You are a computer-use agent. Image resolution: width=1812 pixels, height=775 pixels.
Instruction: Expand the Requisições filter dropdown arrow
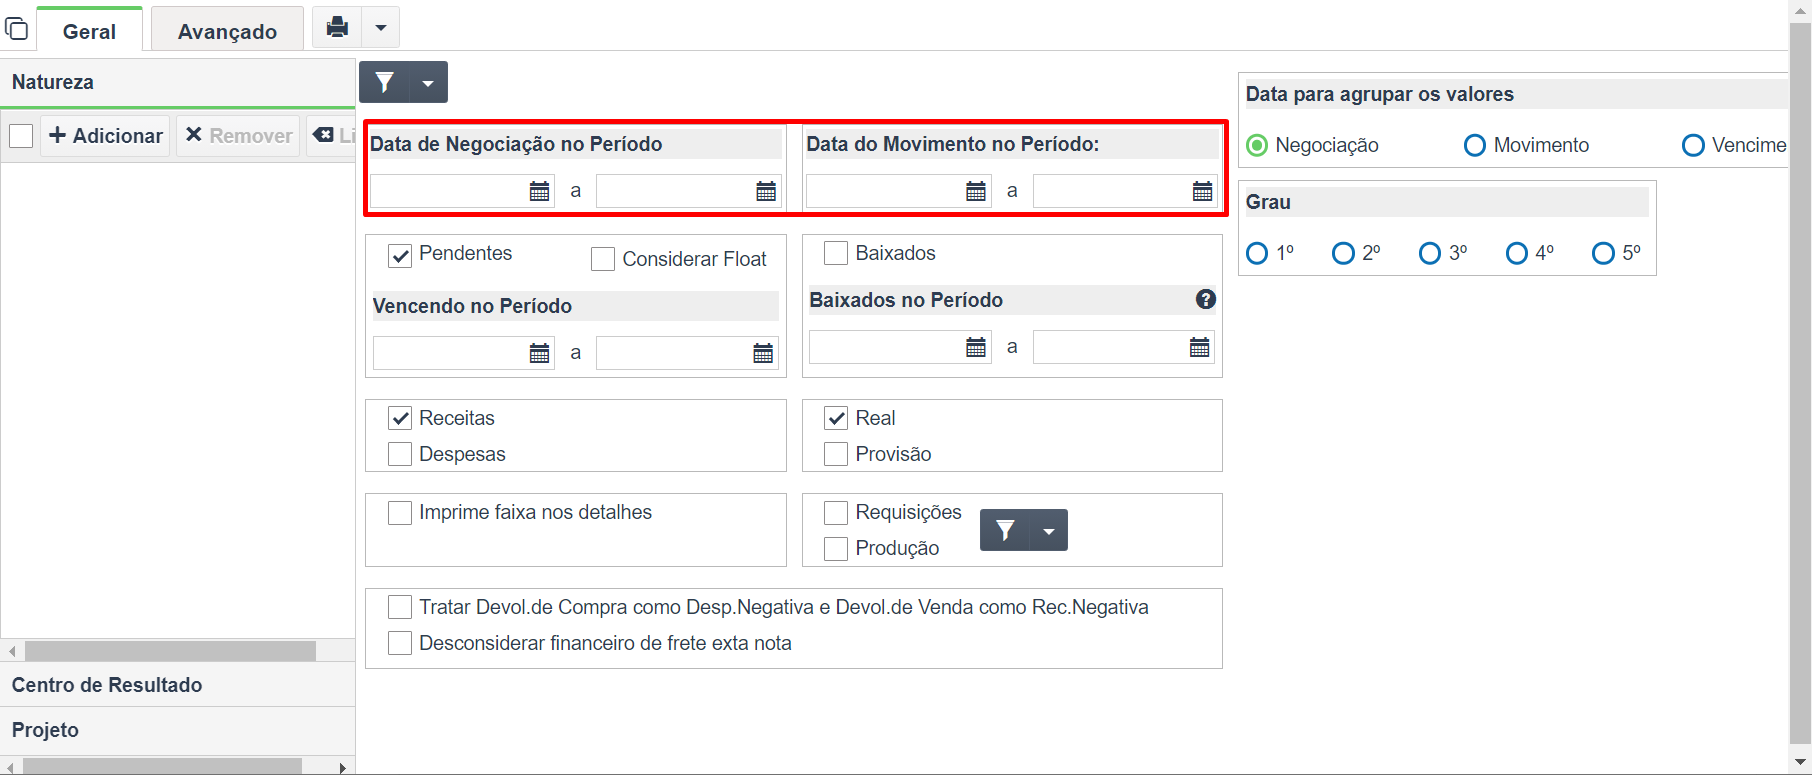click(1048, 530)
